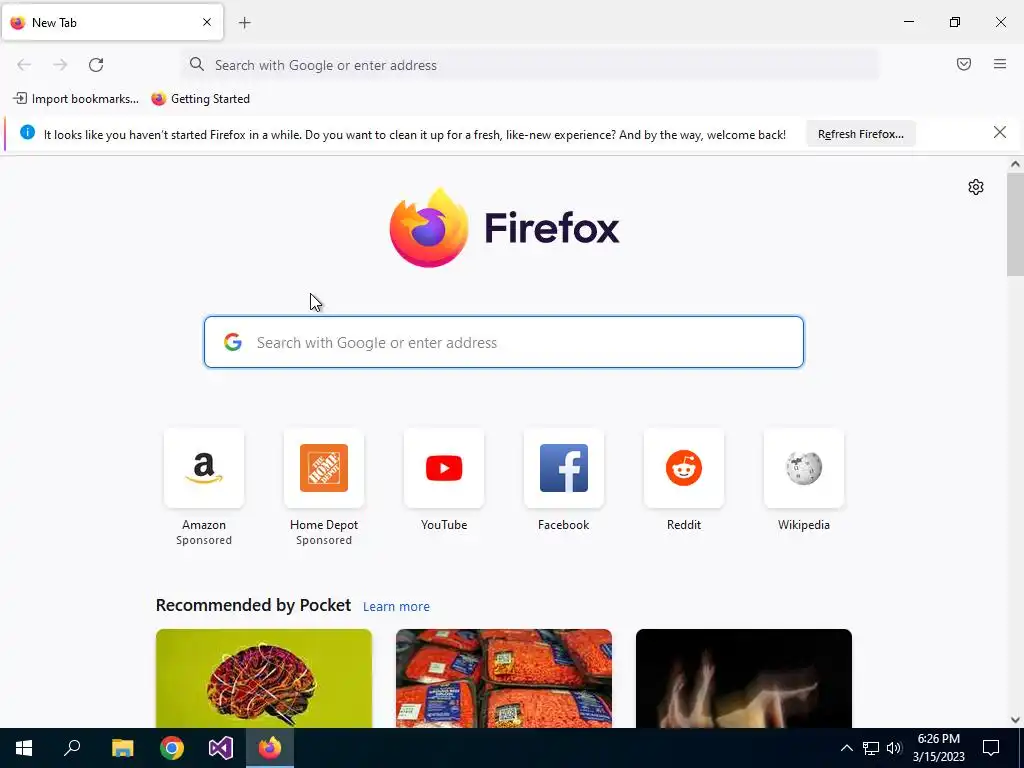
Task: Click the back navigation arrow
Action: 24,65
